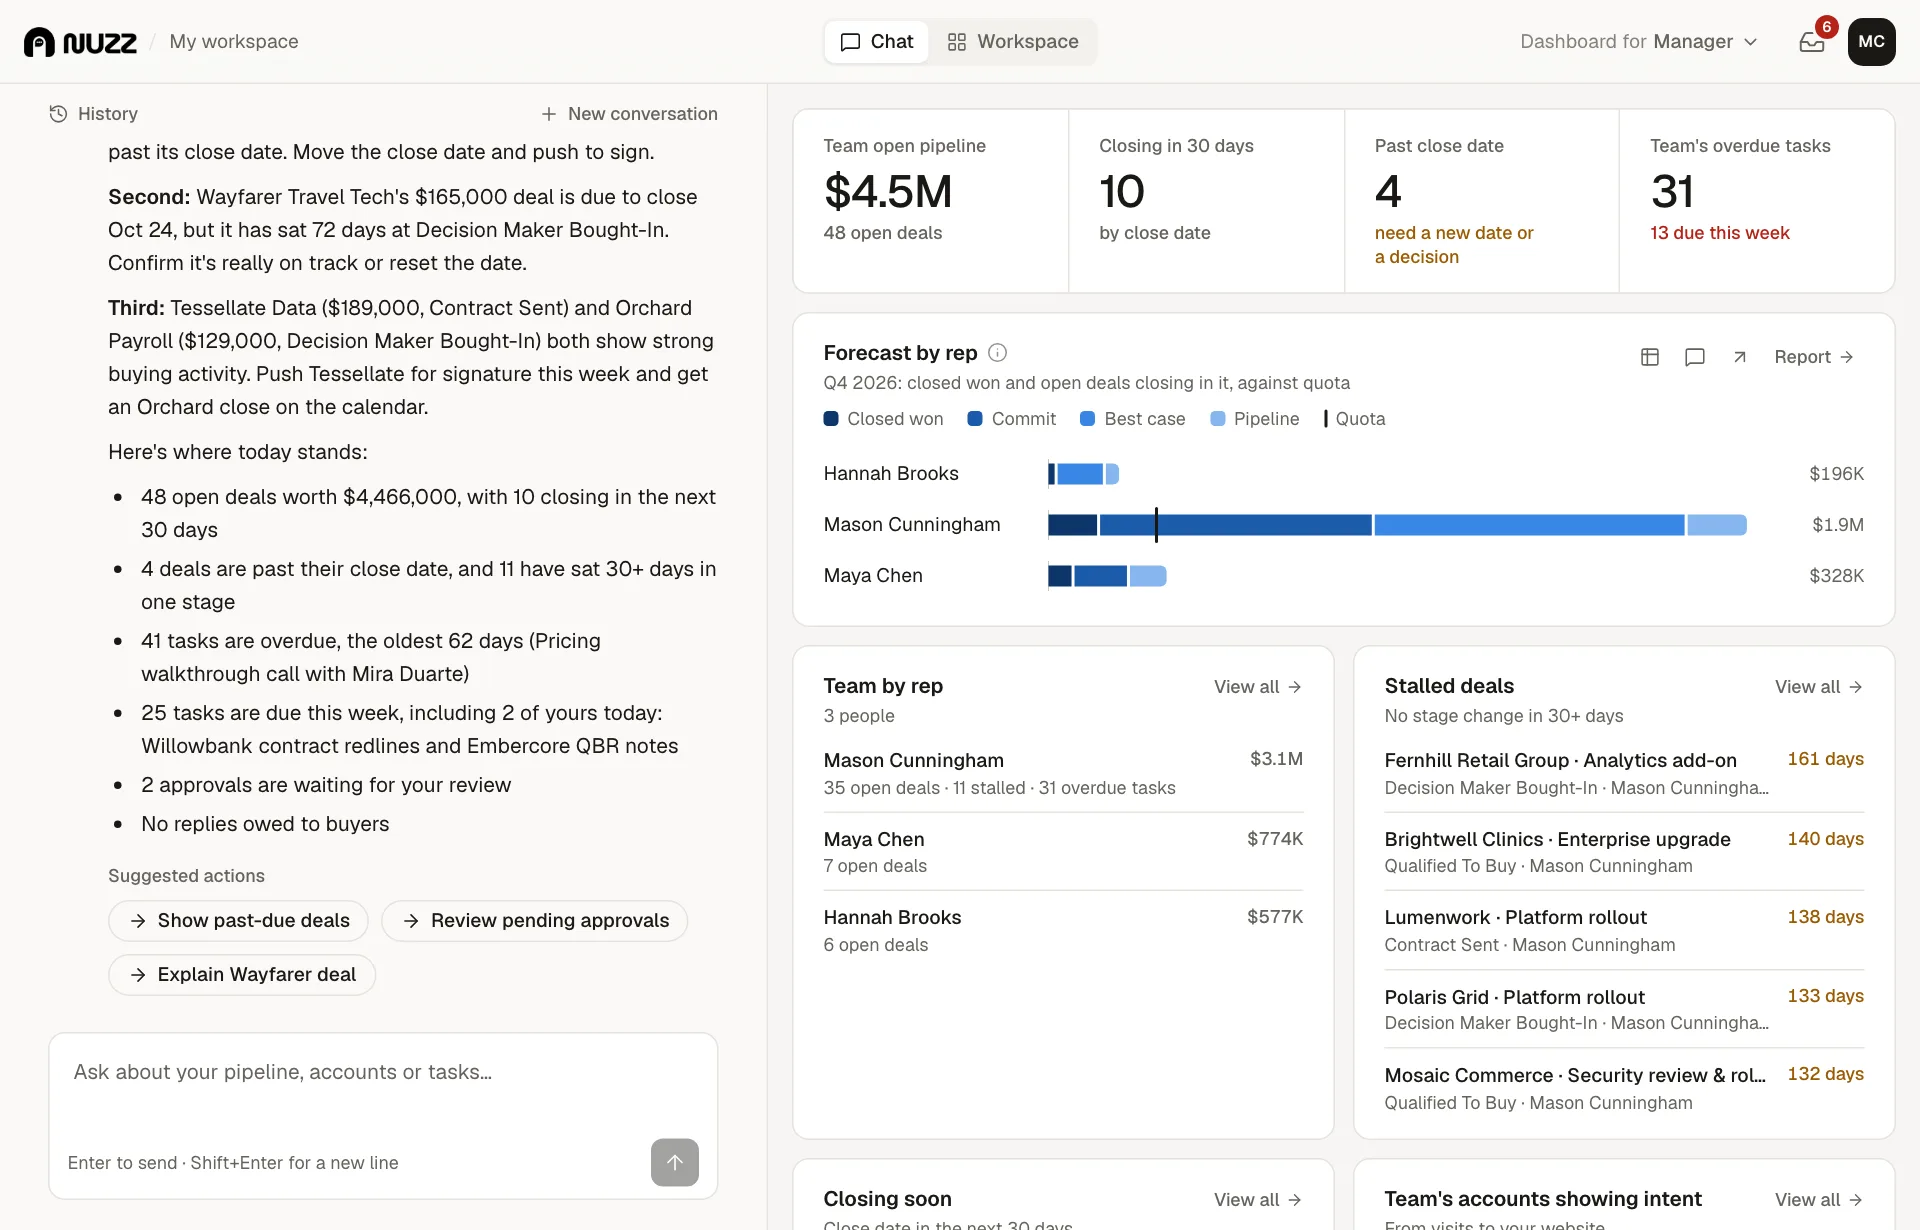Open the Closing in 30 days card
This screenshot has width=1920, height=1230.
[1206, 201]
